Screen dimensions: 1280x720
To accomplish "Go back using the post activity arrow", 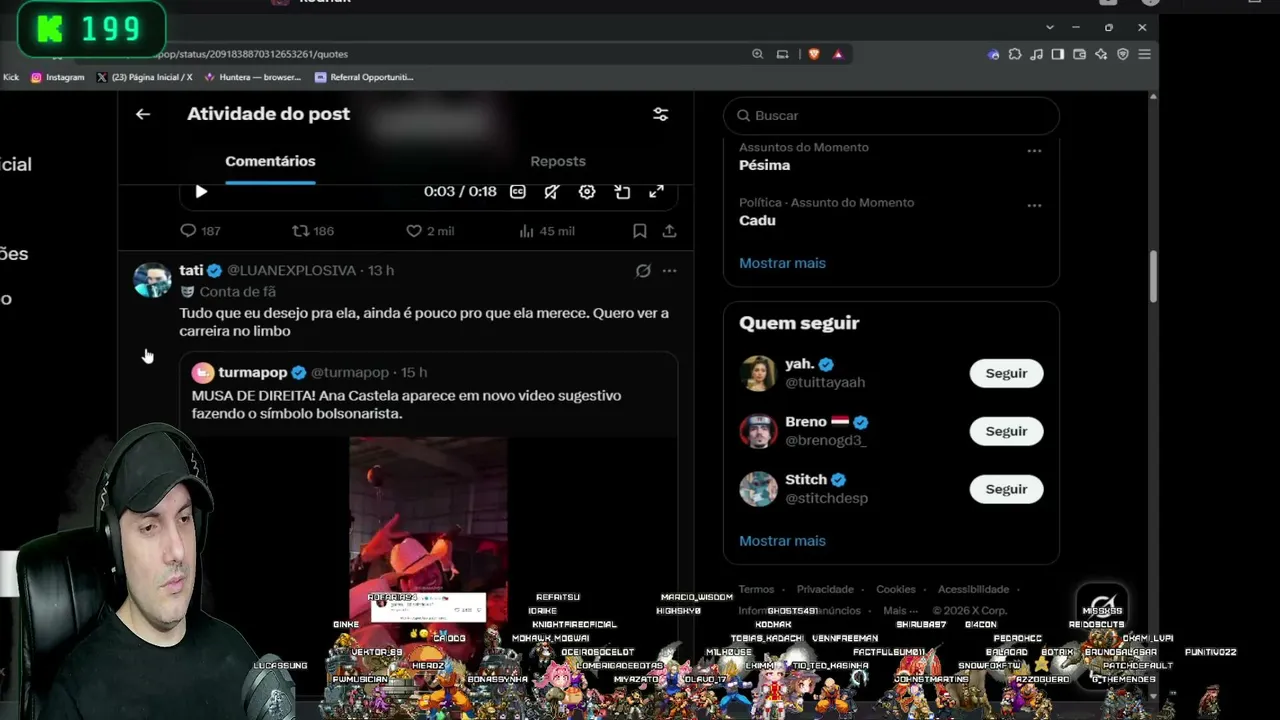I will 143,114.
